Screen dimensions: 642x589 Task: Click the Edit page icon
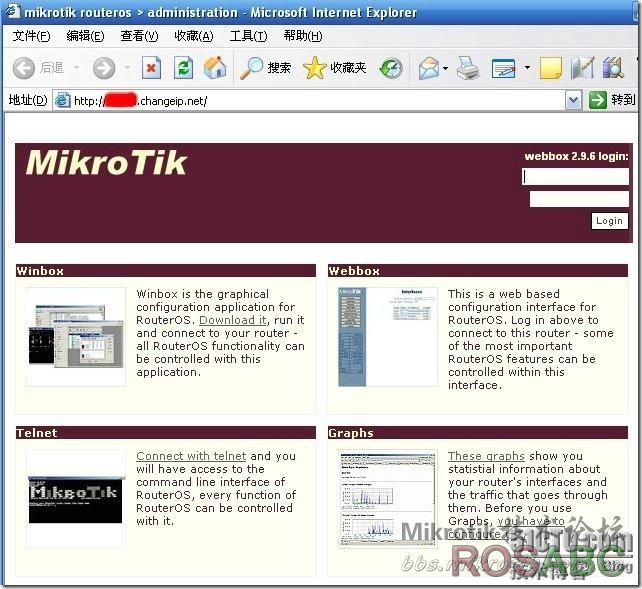(x=503, y=68)
